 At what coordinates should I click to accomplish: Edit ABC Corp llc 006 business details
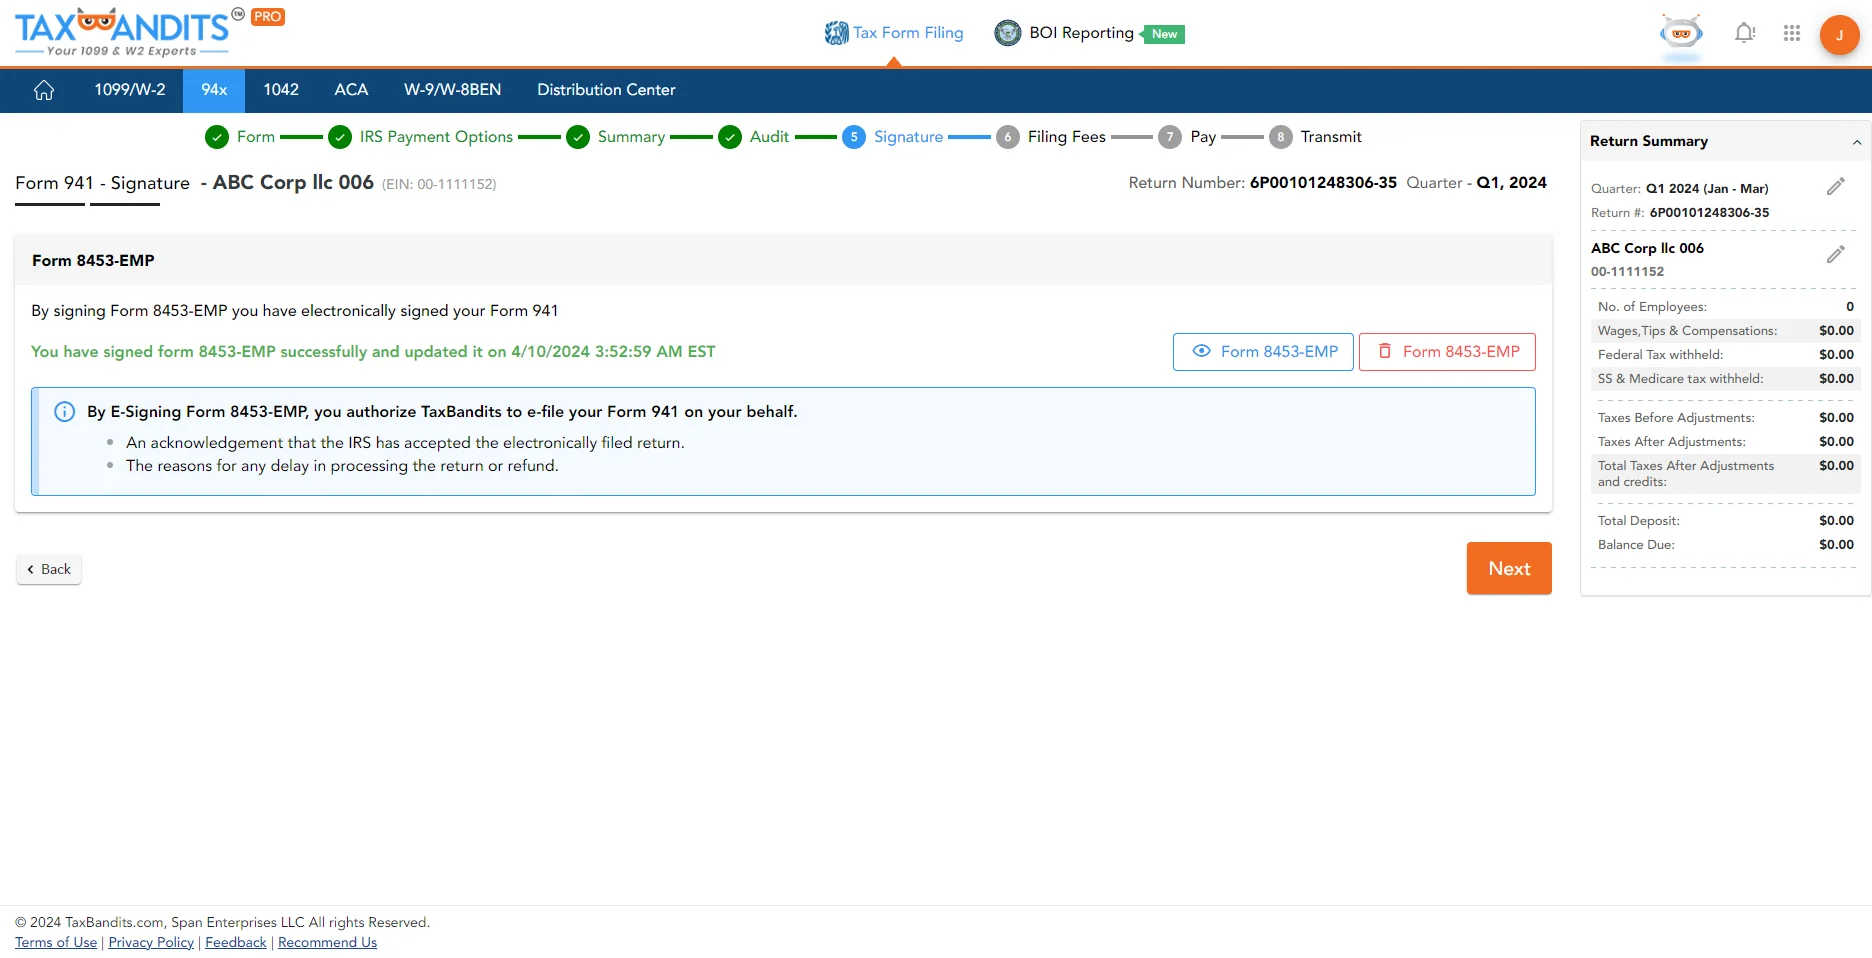(1835, 255)
